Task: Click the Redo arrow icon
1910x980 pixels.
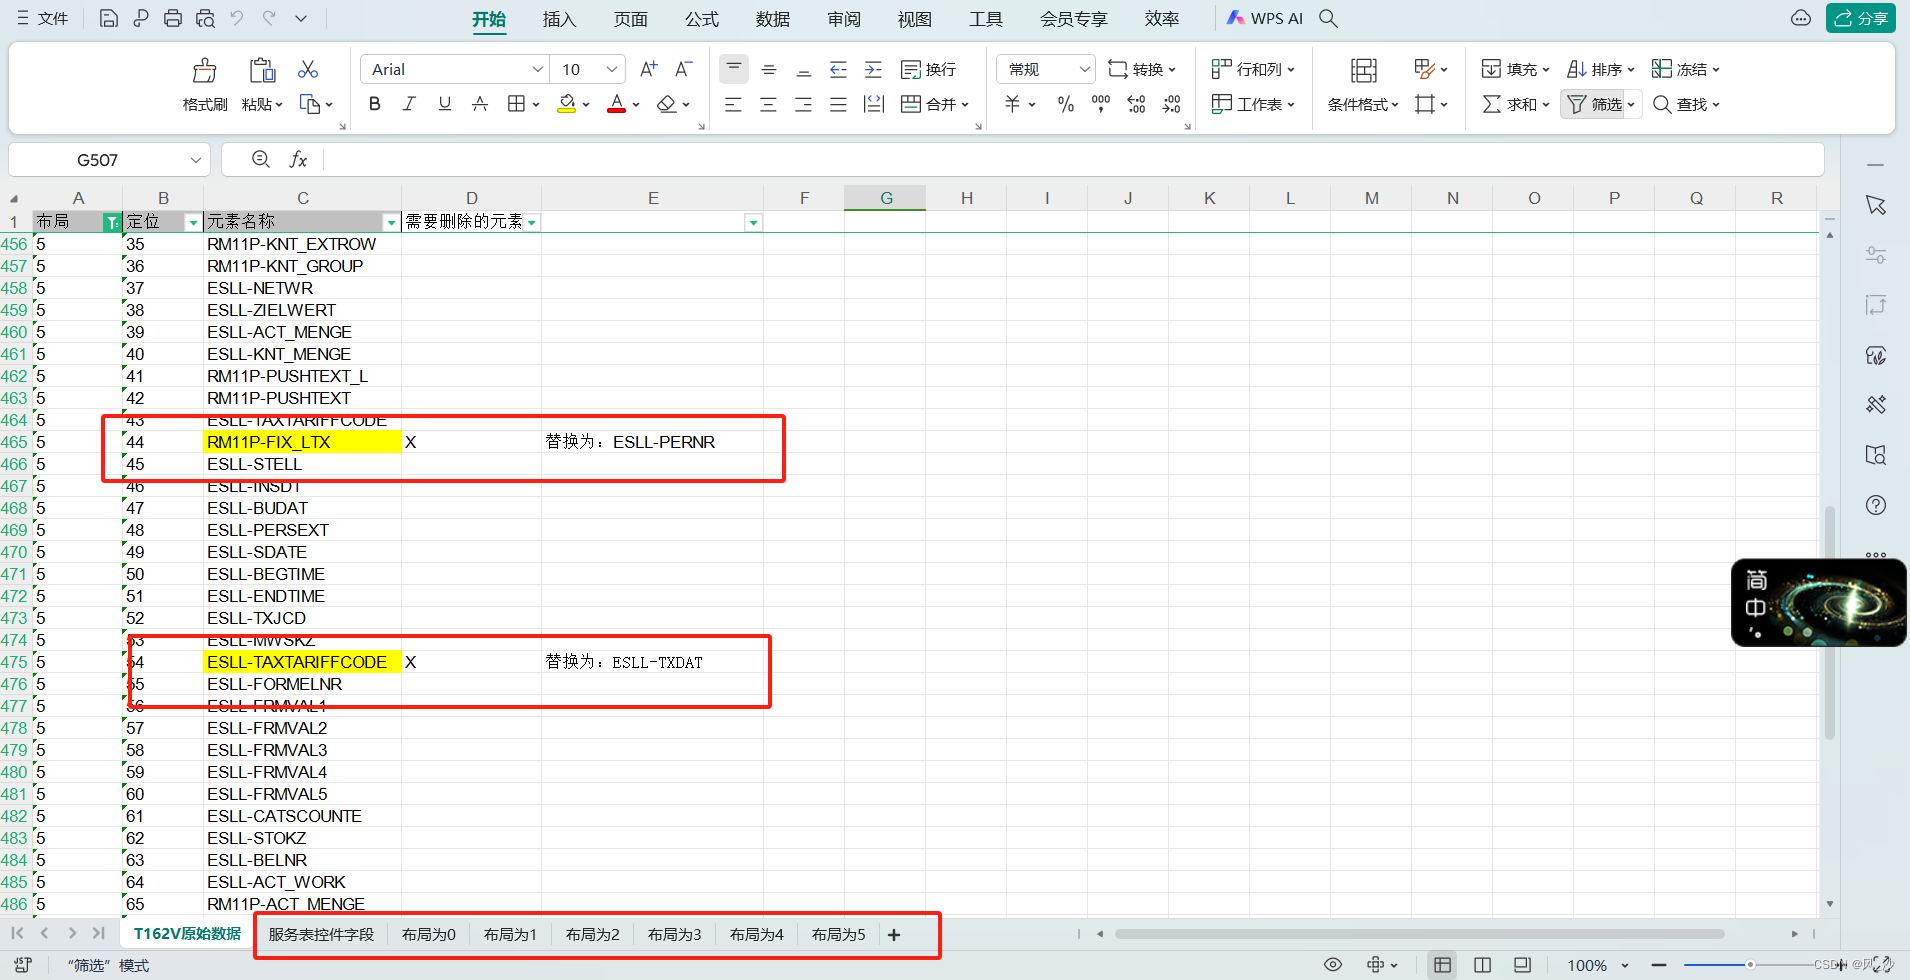Action: click(269, 18)
